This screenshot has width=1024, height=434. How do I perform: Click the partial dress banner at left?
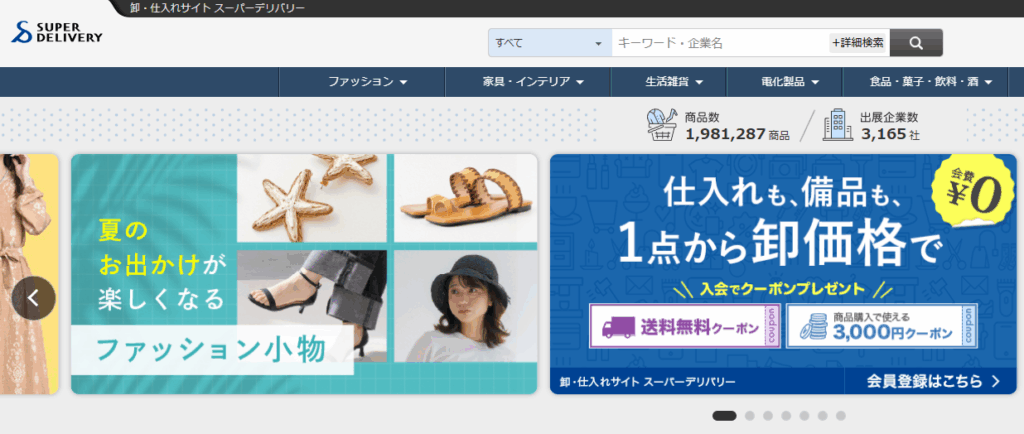point(29,274)
